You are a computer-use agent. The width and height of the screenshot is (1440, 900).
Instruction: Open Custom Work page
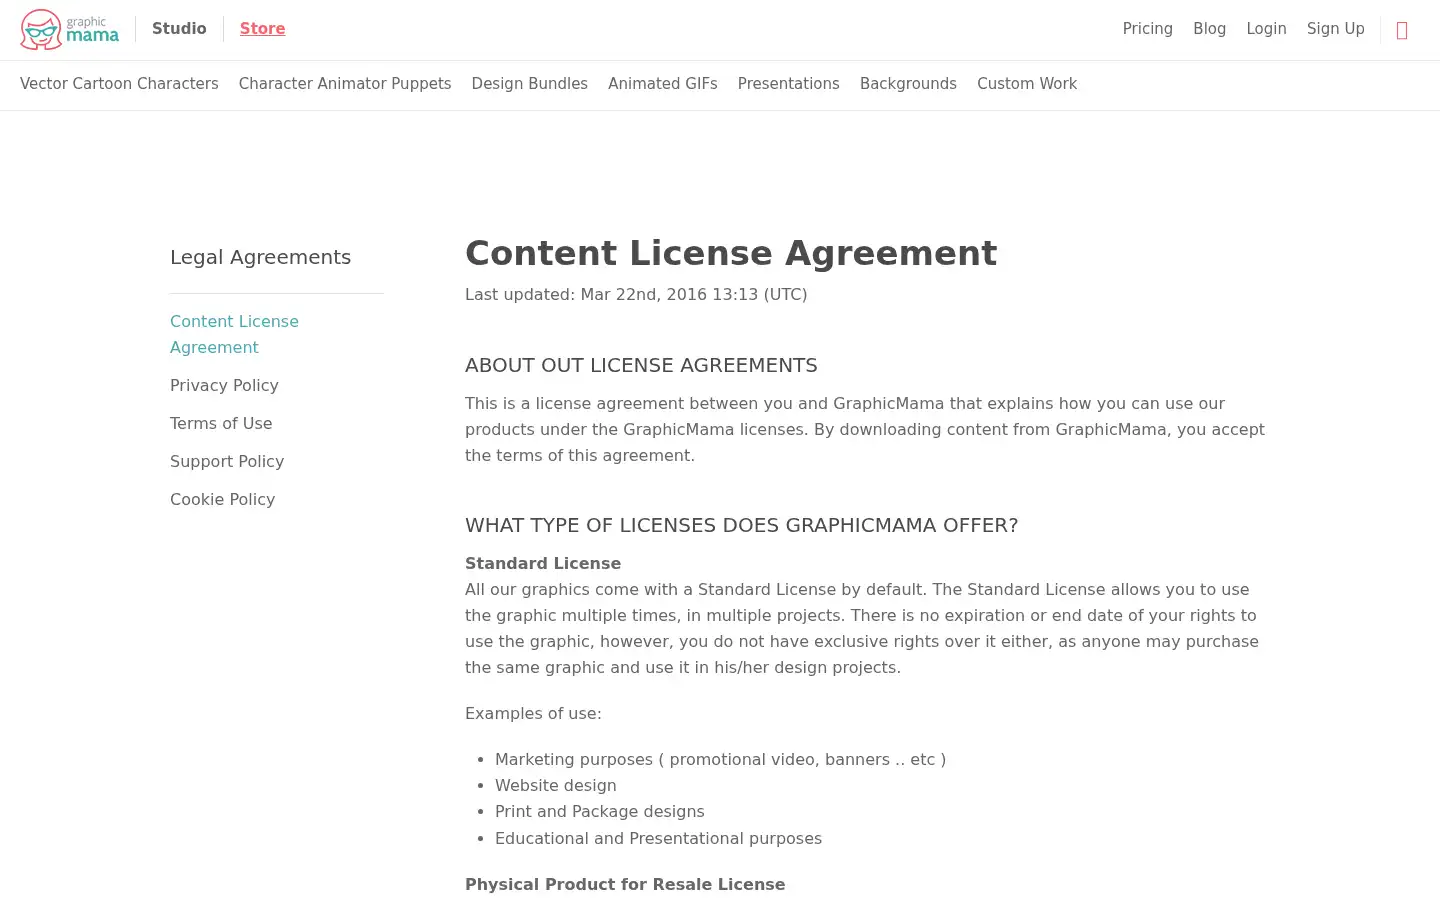(1027, 84)
